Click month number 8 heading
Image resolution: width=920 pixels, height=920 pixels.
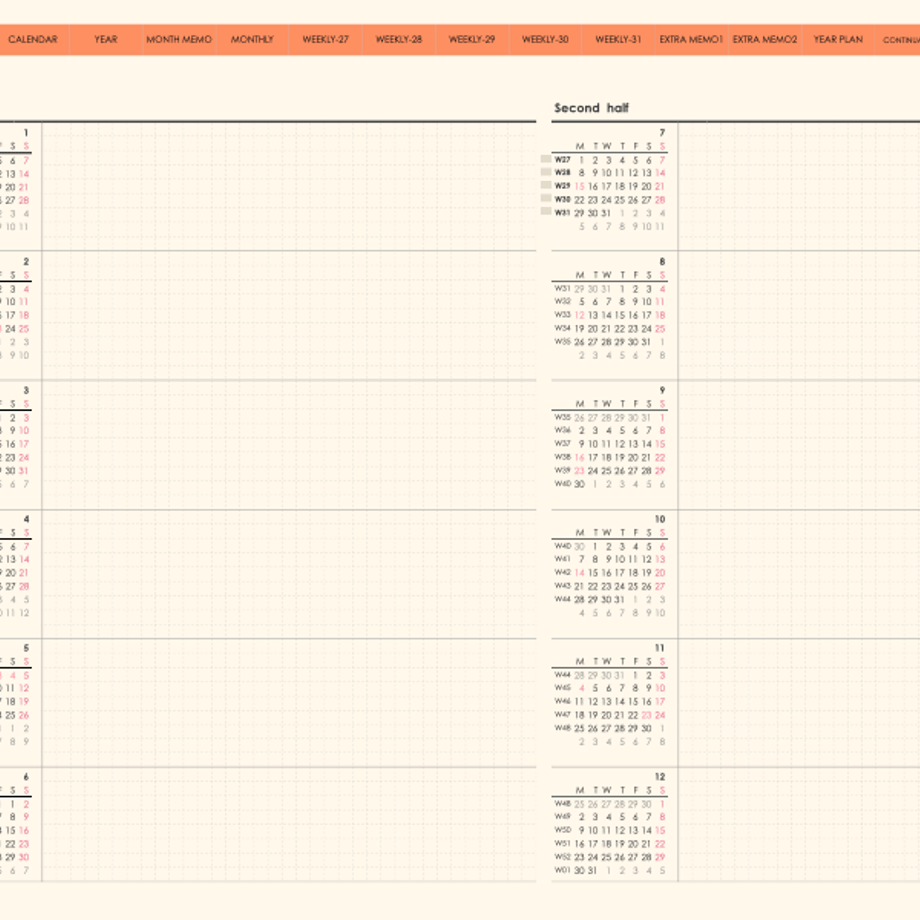click(662, 262)
